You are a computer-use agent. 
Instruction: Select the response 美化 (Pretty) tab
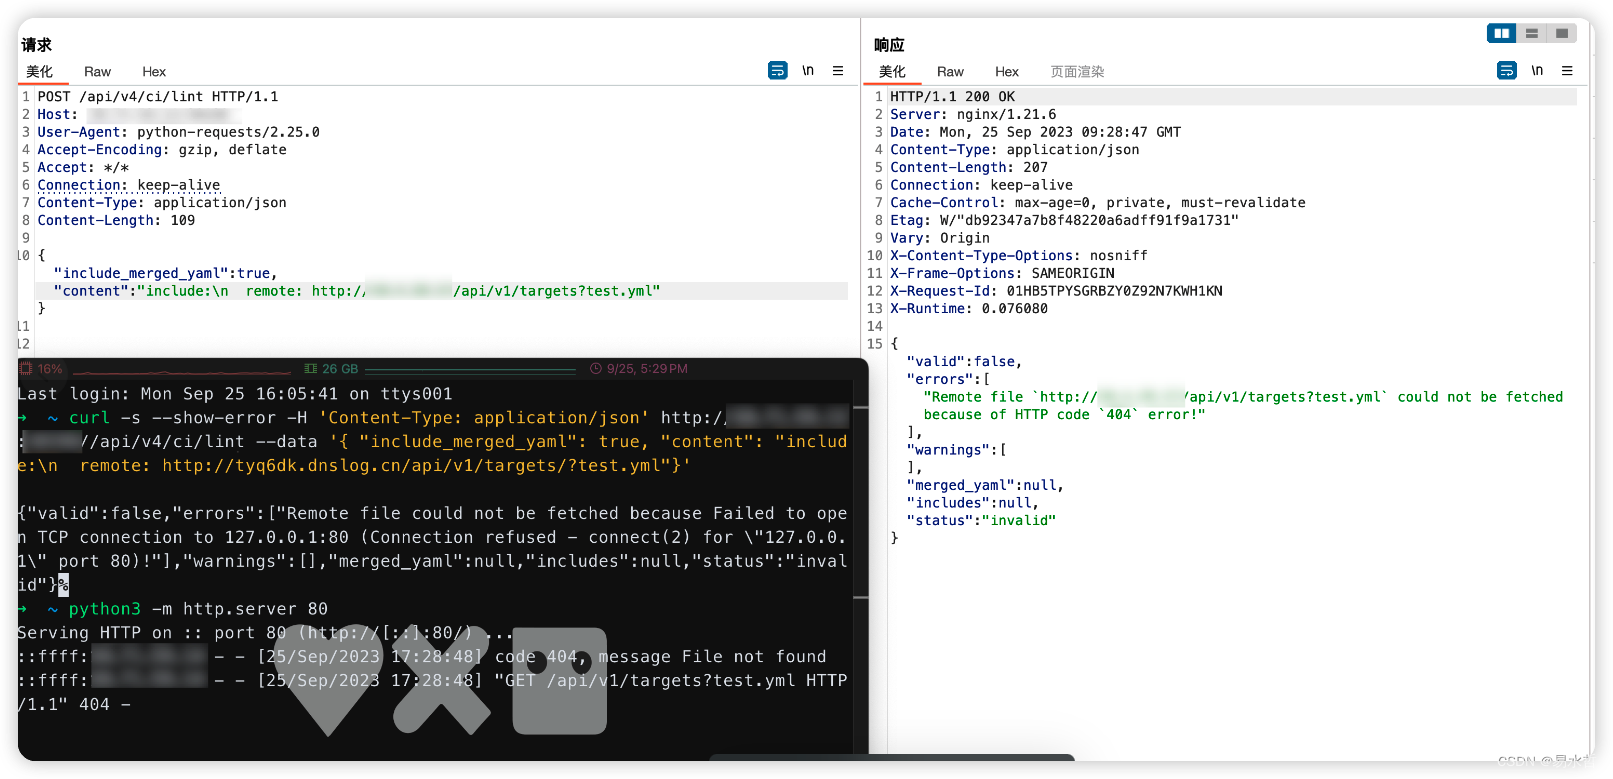[892, 72]
